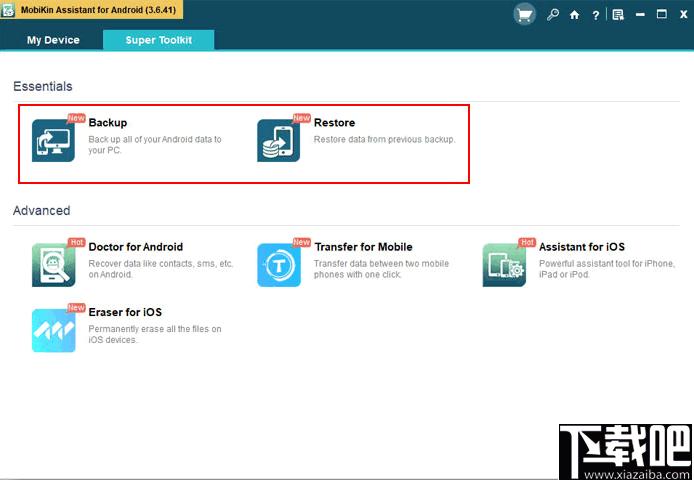This screenshot has width=694, height=480.
Task: Click the Restore title text
Action: [x=334, y=123]
